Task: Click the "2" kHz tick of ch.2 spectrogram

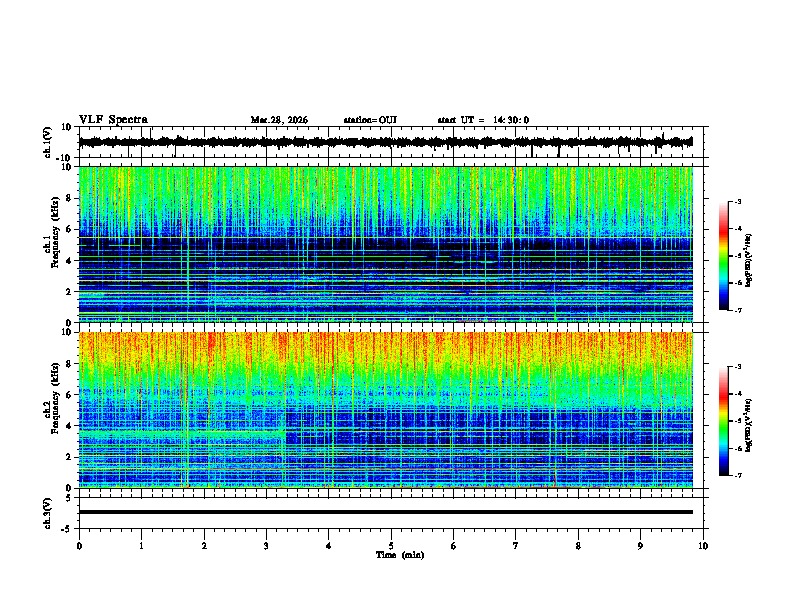Action: [x=70, y=457]
